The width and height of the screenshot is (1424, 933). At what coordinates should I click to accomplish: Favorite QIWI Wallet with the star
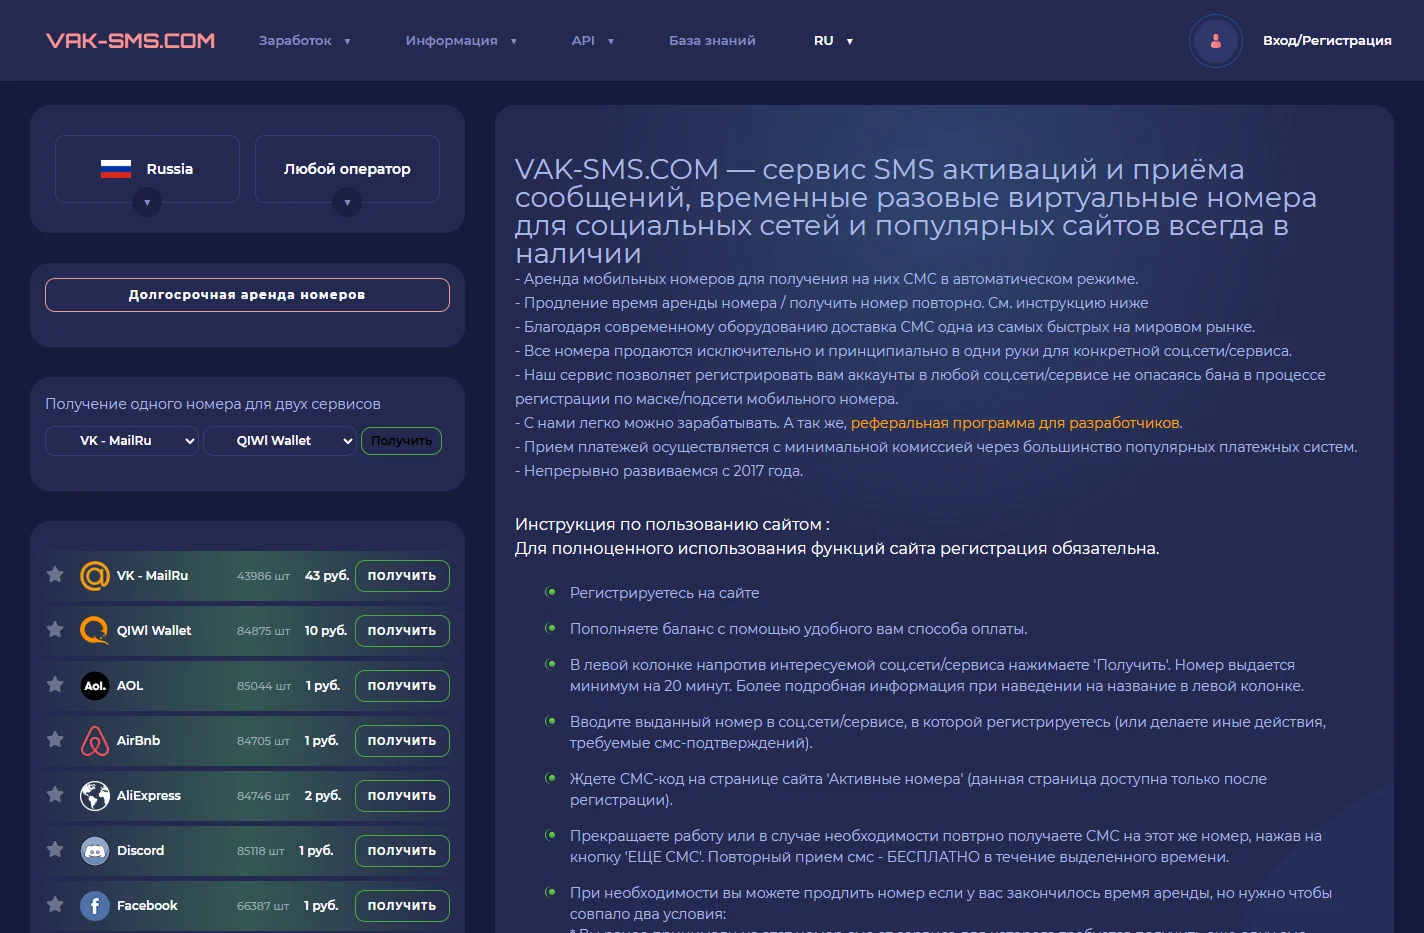[55, 629]
